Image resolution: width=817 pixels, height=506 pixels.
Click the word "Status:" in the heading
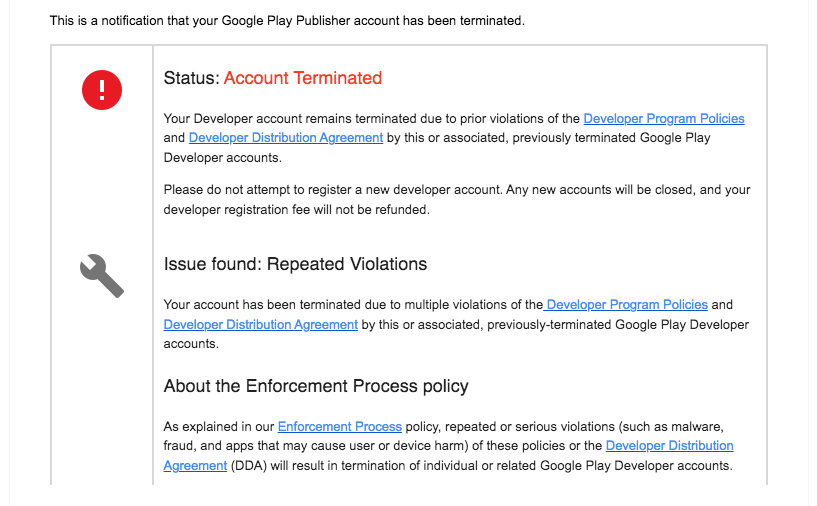click(191, 78)
